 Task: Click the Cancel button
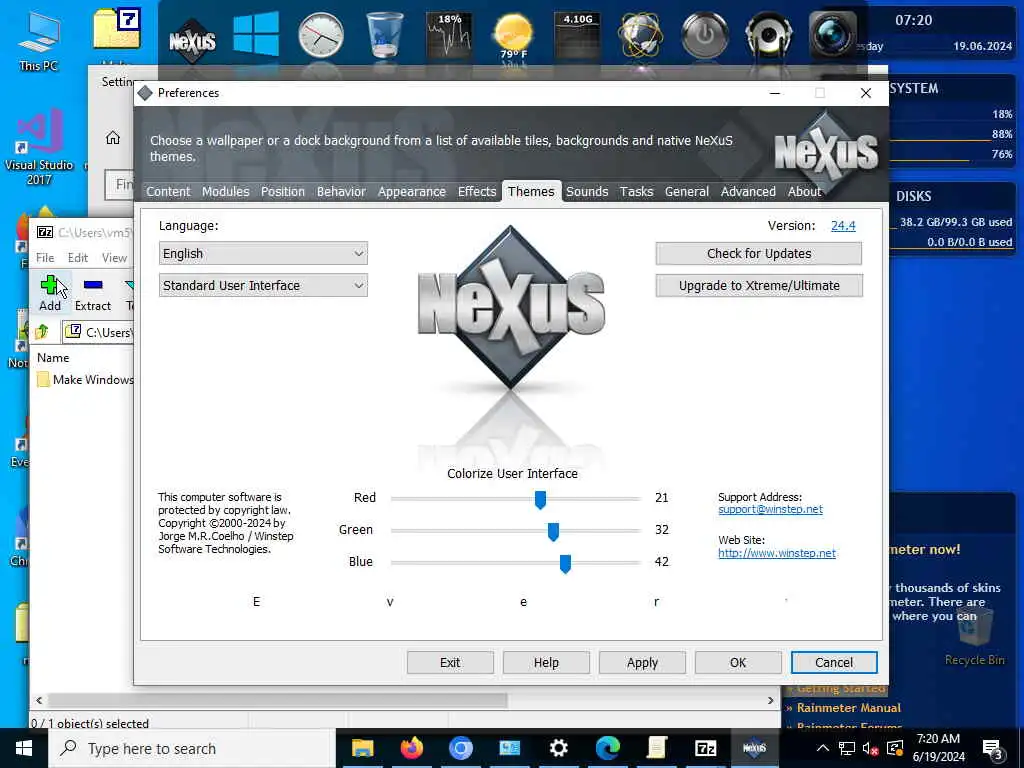[834, 662]
